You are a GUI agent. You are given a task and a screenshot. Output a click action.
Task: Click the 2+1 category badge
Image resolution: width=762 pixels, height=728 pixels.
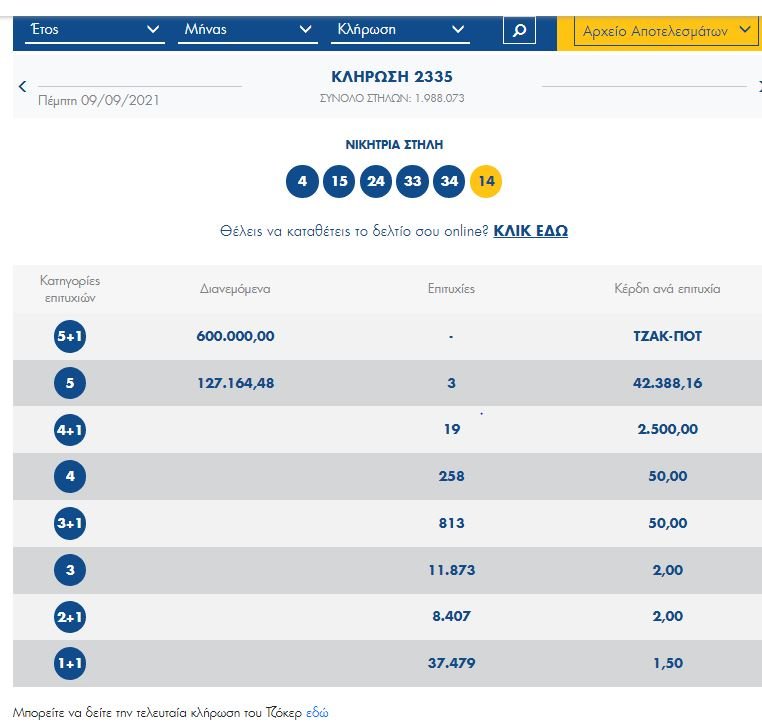click(x=70, y=618)
